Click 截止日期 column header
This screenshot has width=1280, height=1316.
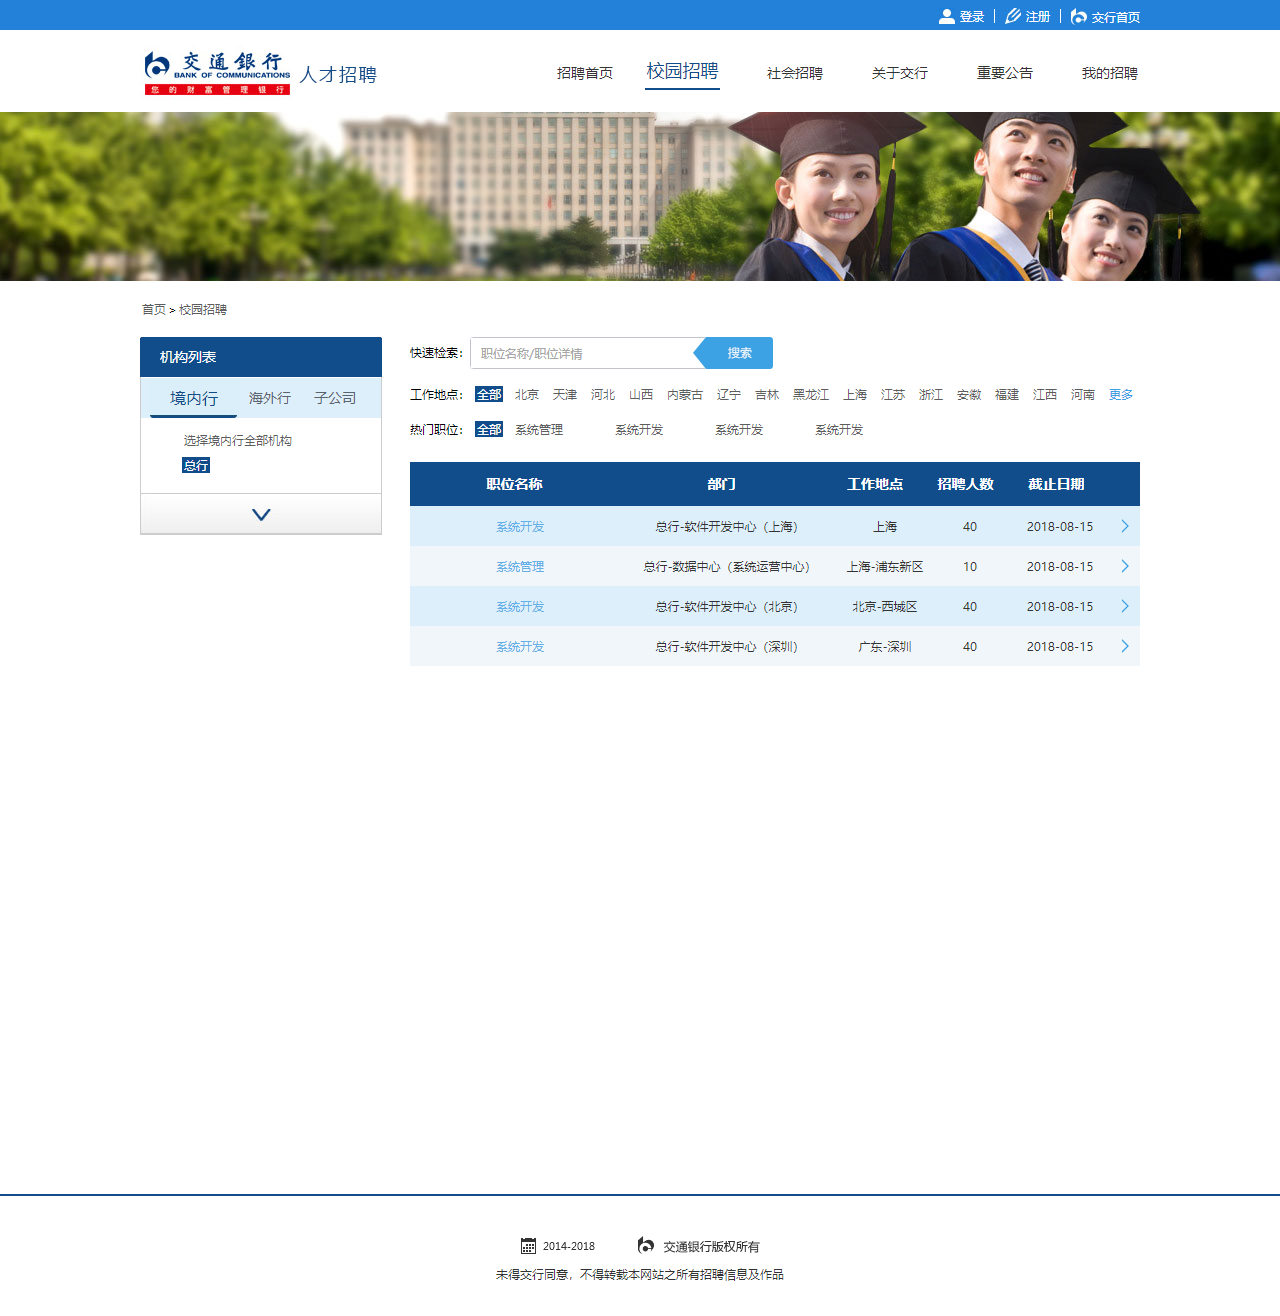click(1056, 484)
